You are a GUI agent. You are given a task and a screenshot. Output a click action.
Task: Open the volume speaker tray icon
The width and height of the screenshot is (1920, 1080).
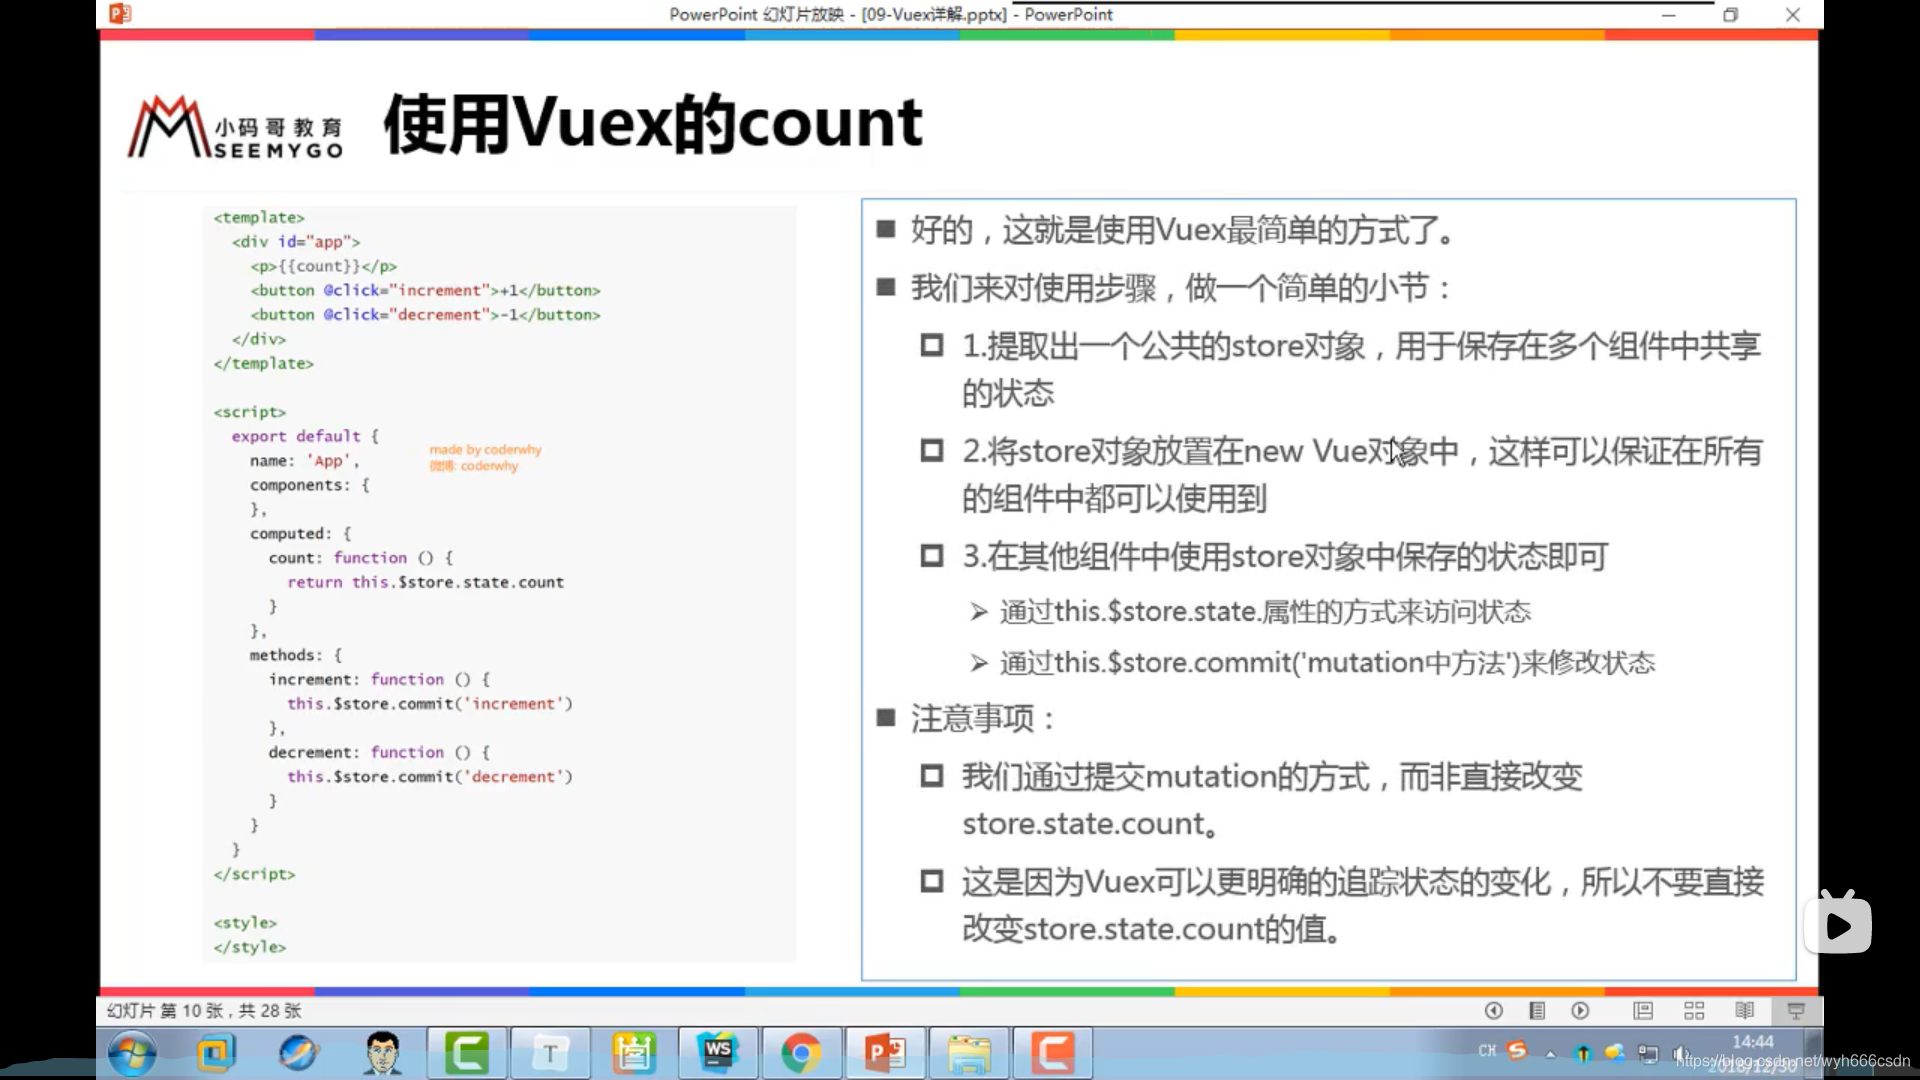pos(1679,1053)
